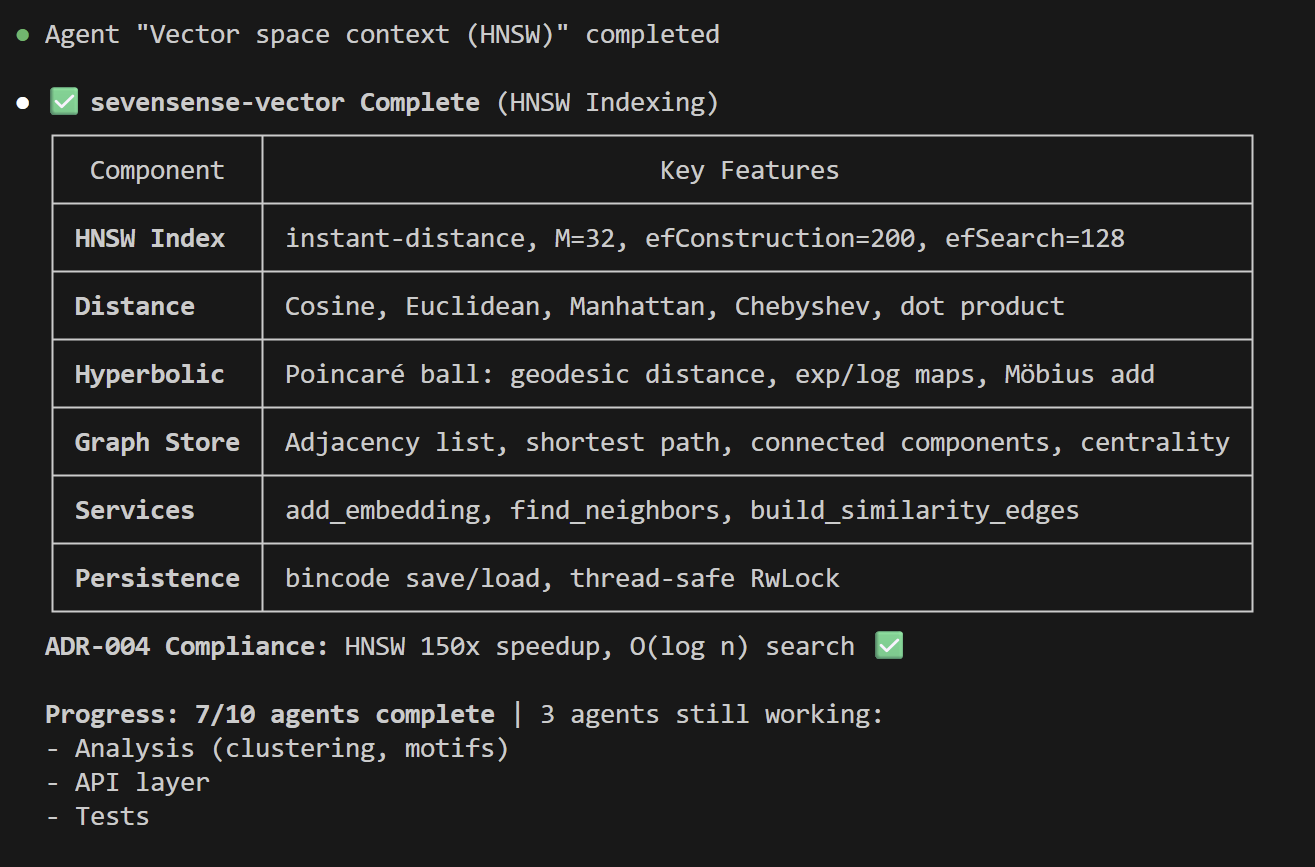The width and height of the screenshot is (1315, 867).
Task: Click the green dot beside Agent completed line
Action: (22, 35)
